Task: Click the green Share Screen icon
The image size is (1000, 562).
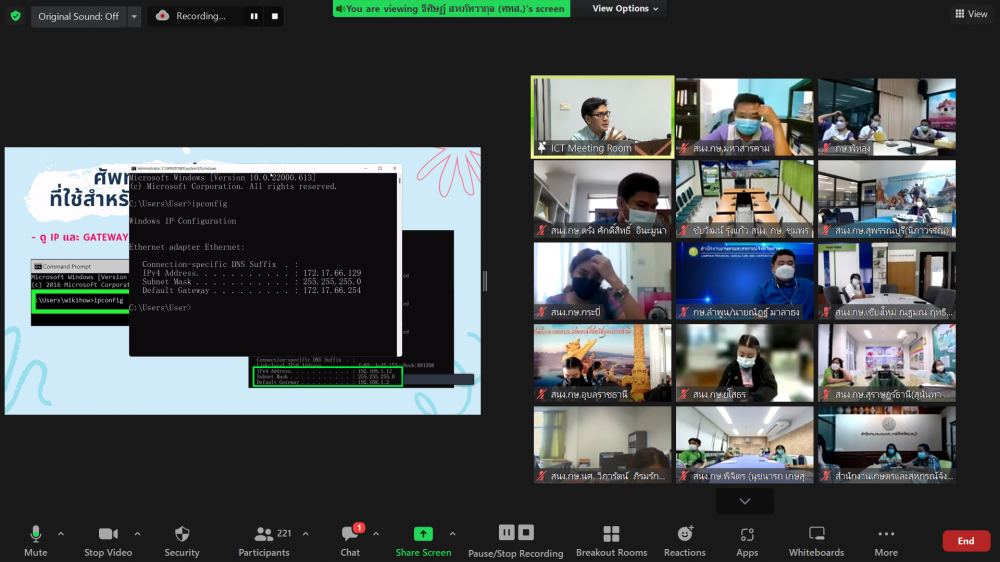Action: (x=423, y=535)
